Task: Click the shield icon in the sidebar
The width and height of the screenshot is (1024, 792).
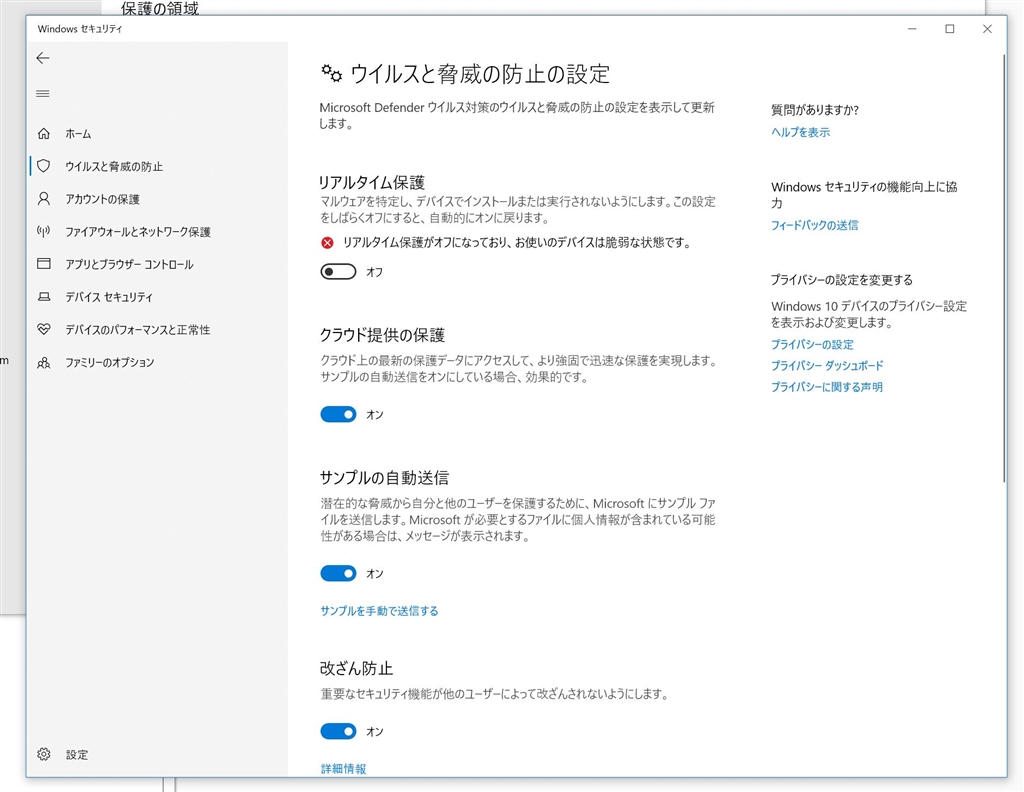Action: [x=44, y=166]
